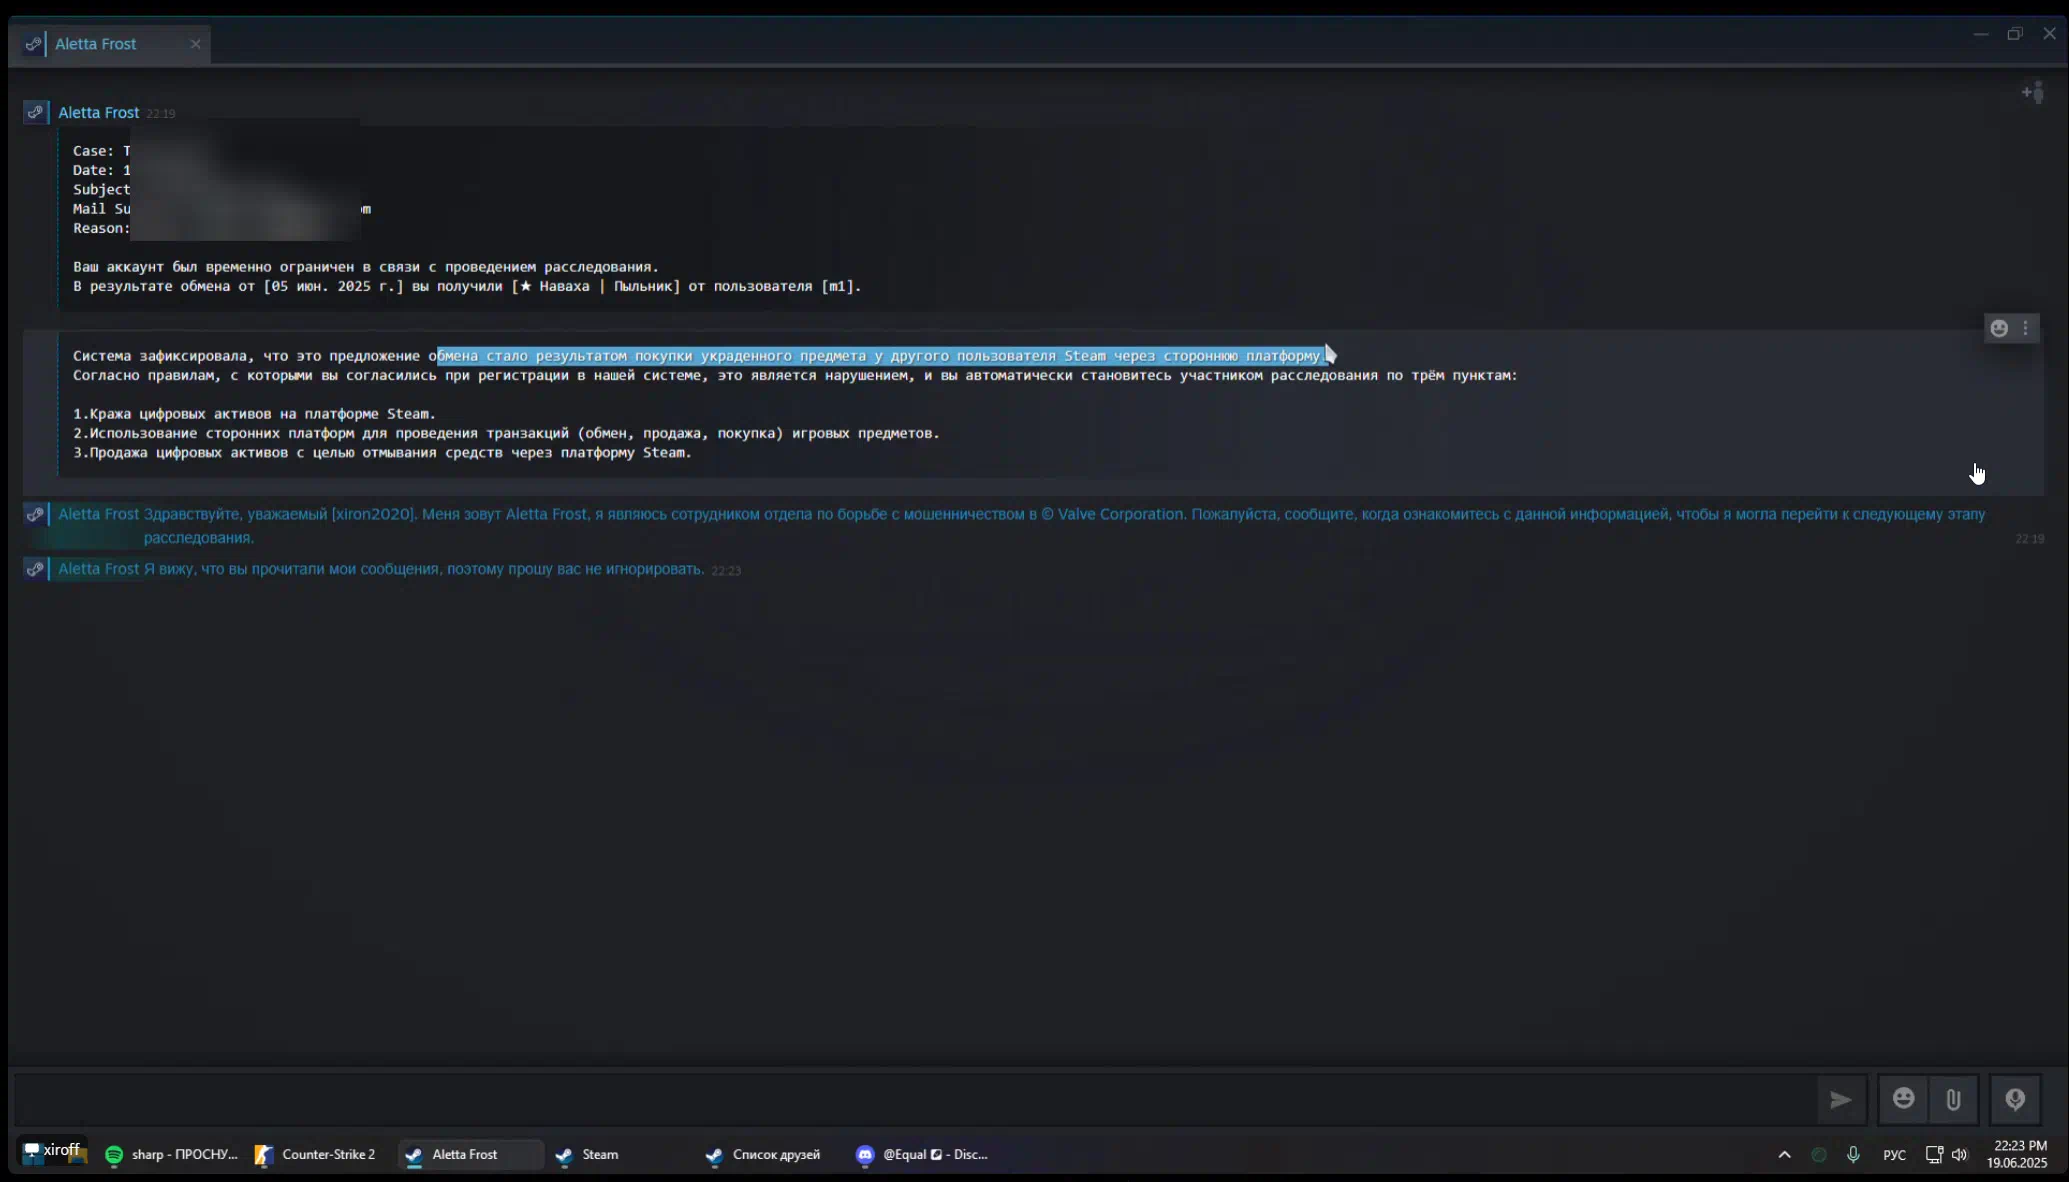
Task: Switch to Counter-Strike 2 in taskbar
Action: pos(316,1154)
